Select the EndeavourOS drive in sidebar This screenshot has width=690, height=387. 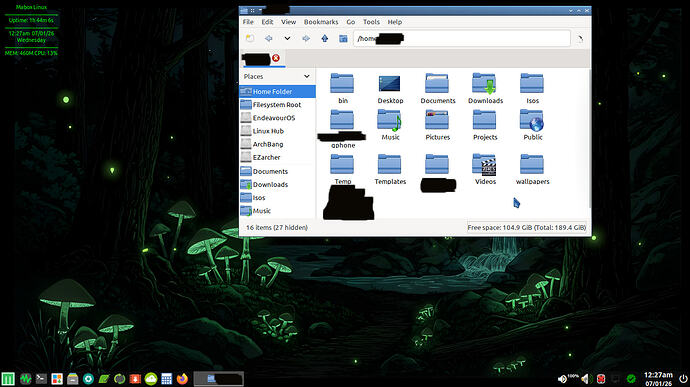(x=277, y=118)
